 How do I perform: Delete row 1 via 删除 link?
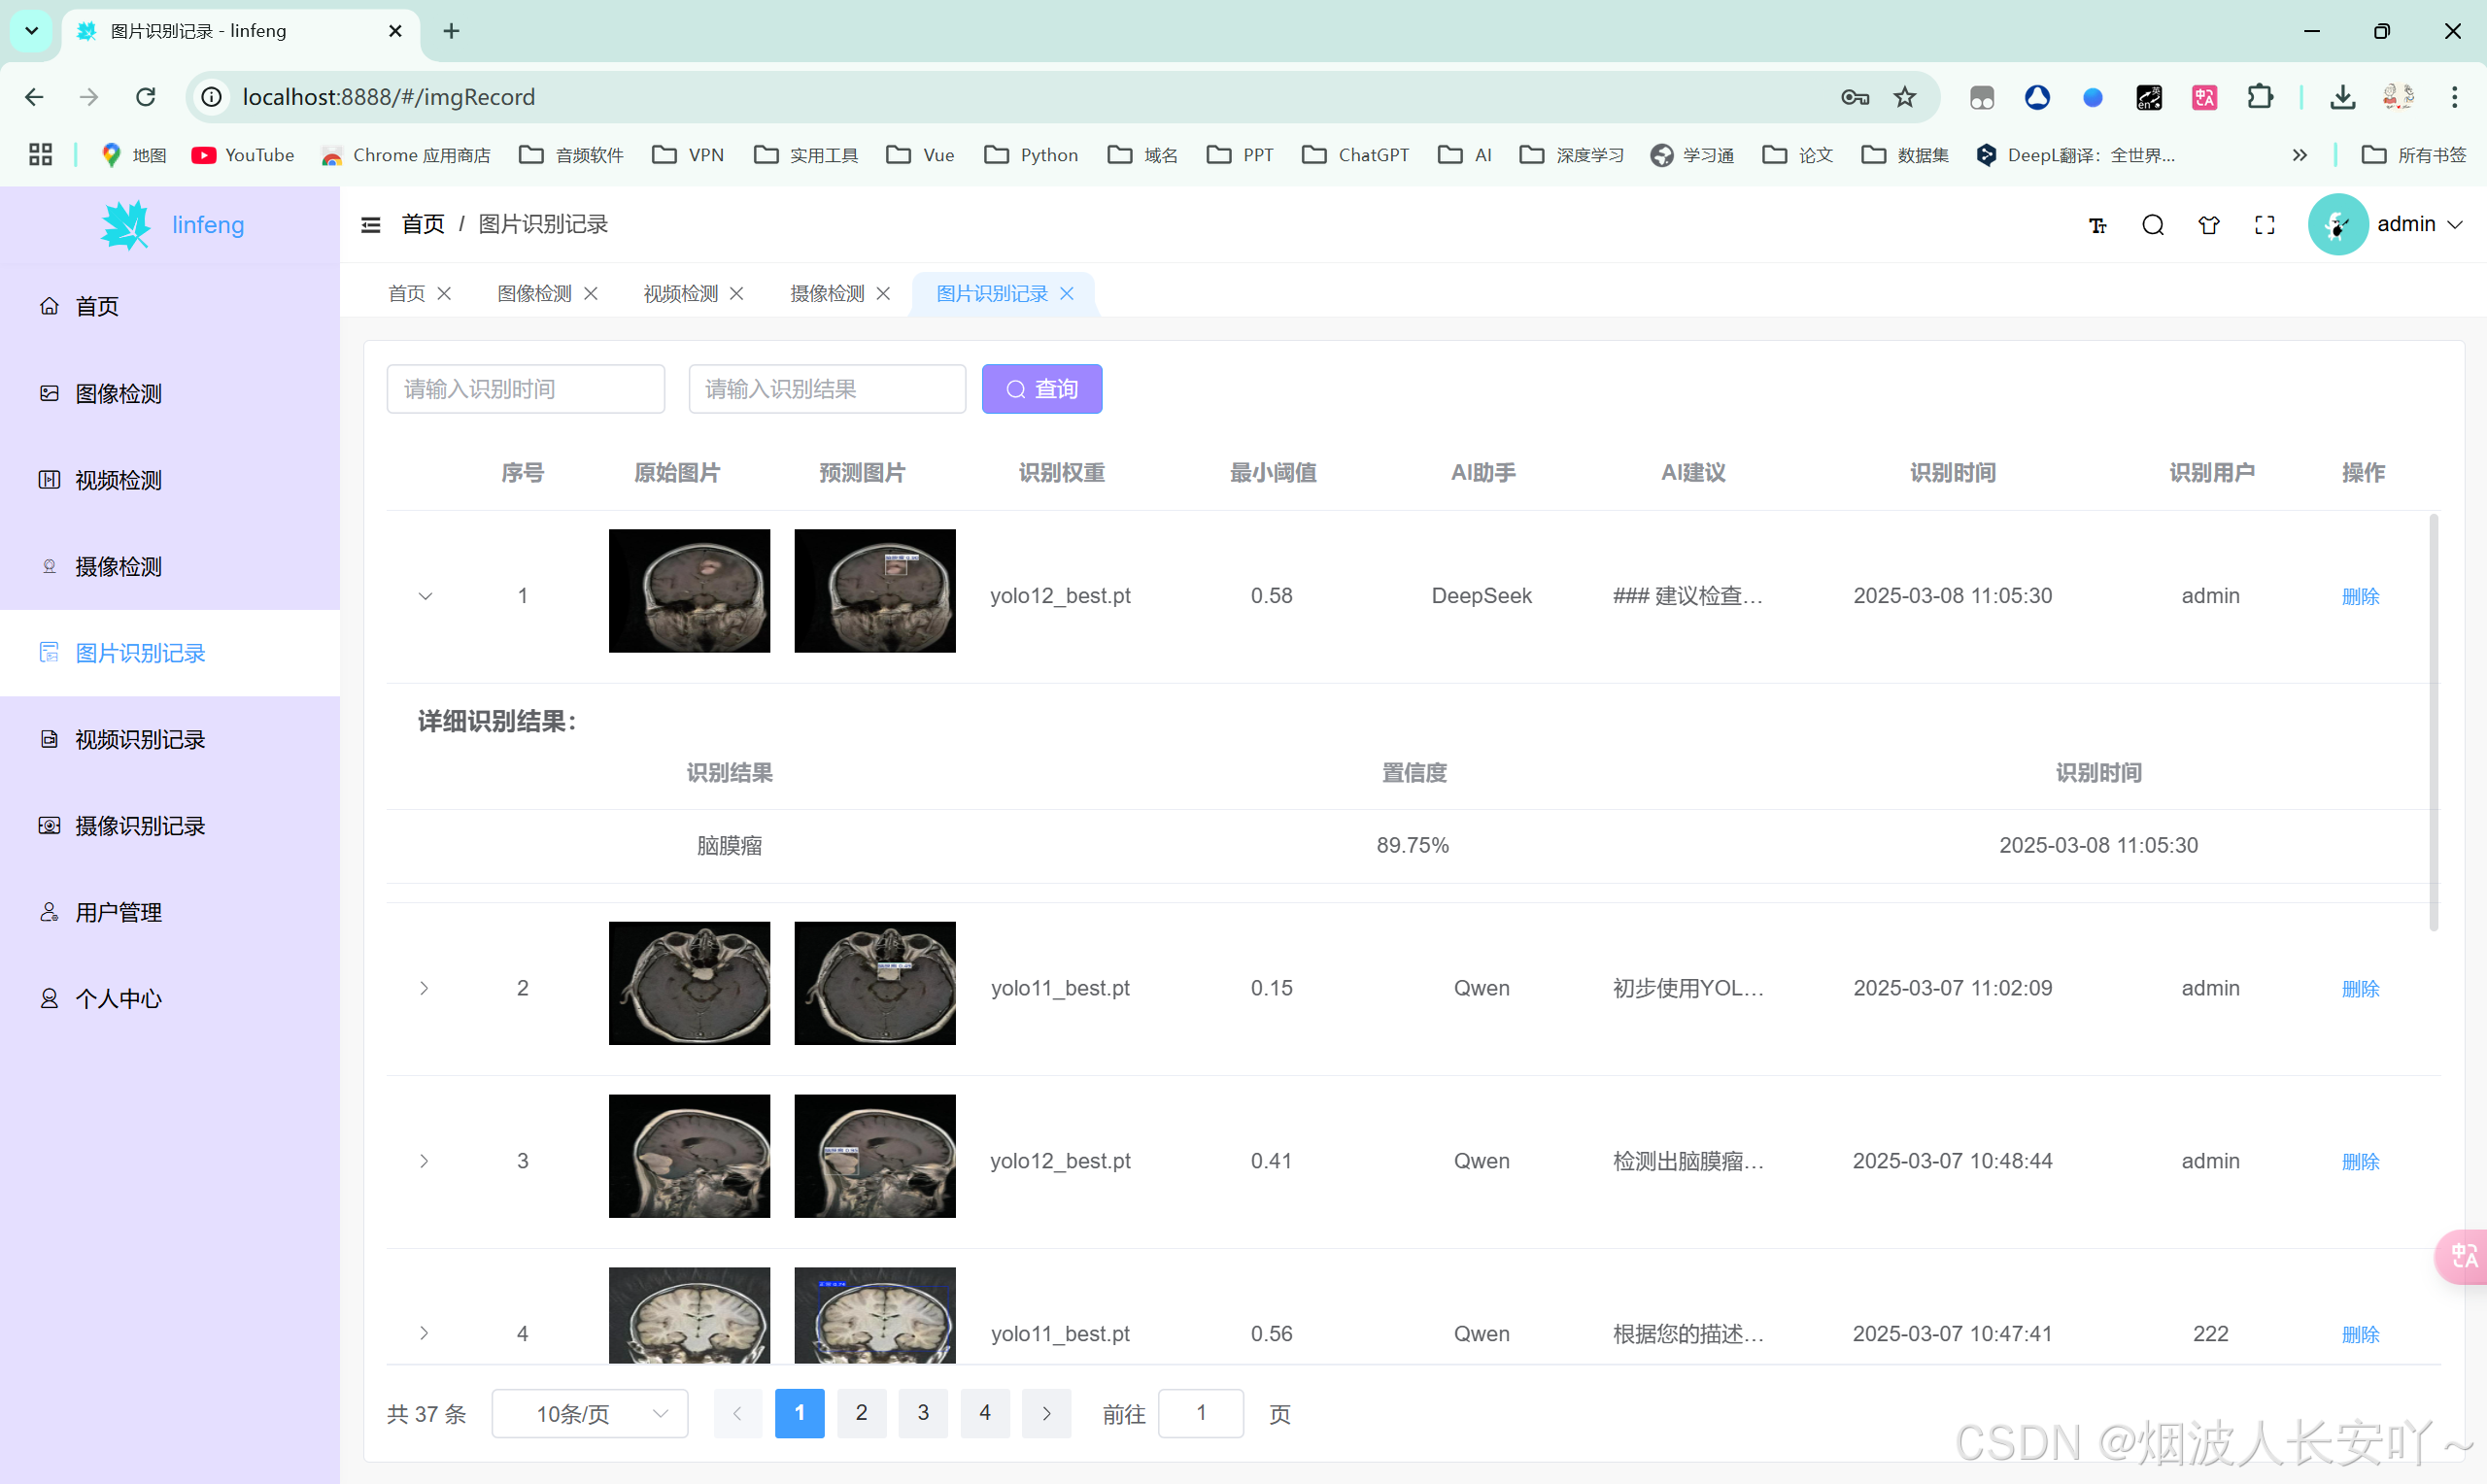pyautogui.click(x=2360, y=596)
